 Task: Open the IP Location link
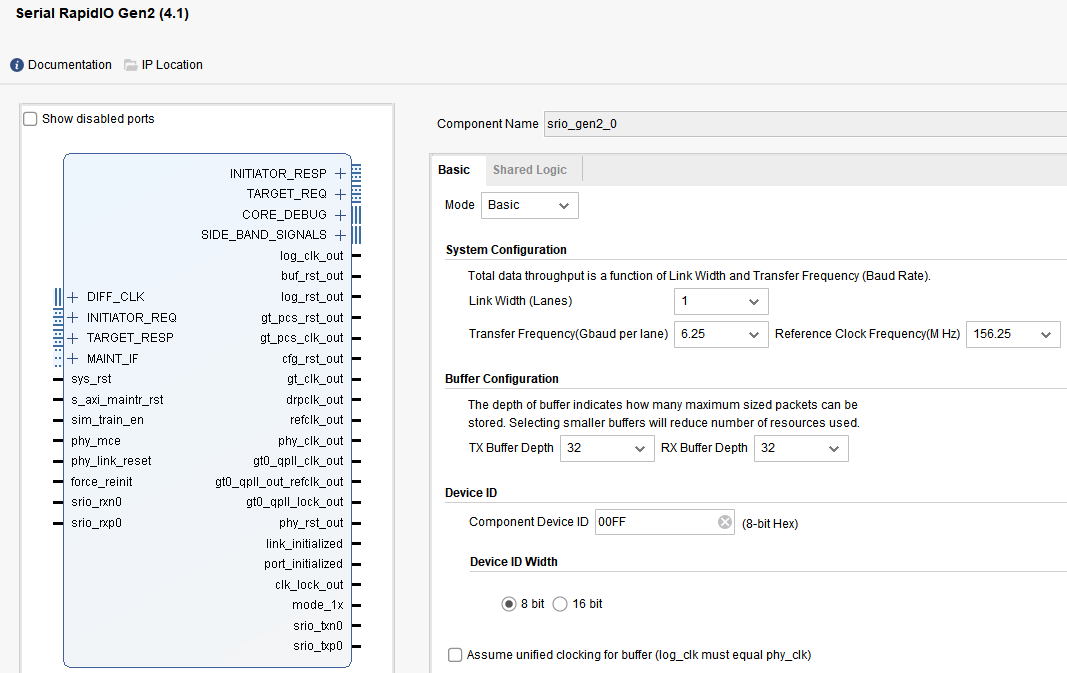click(x=172, y=65)
